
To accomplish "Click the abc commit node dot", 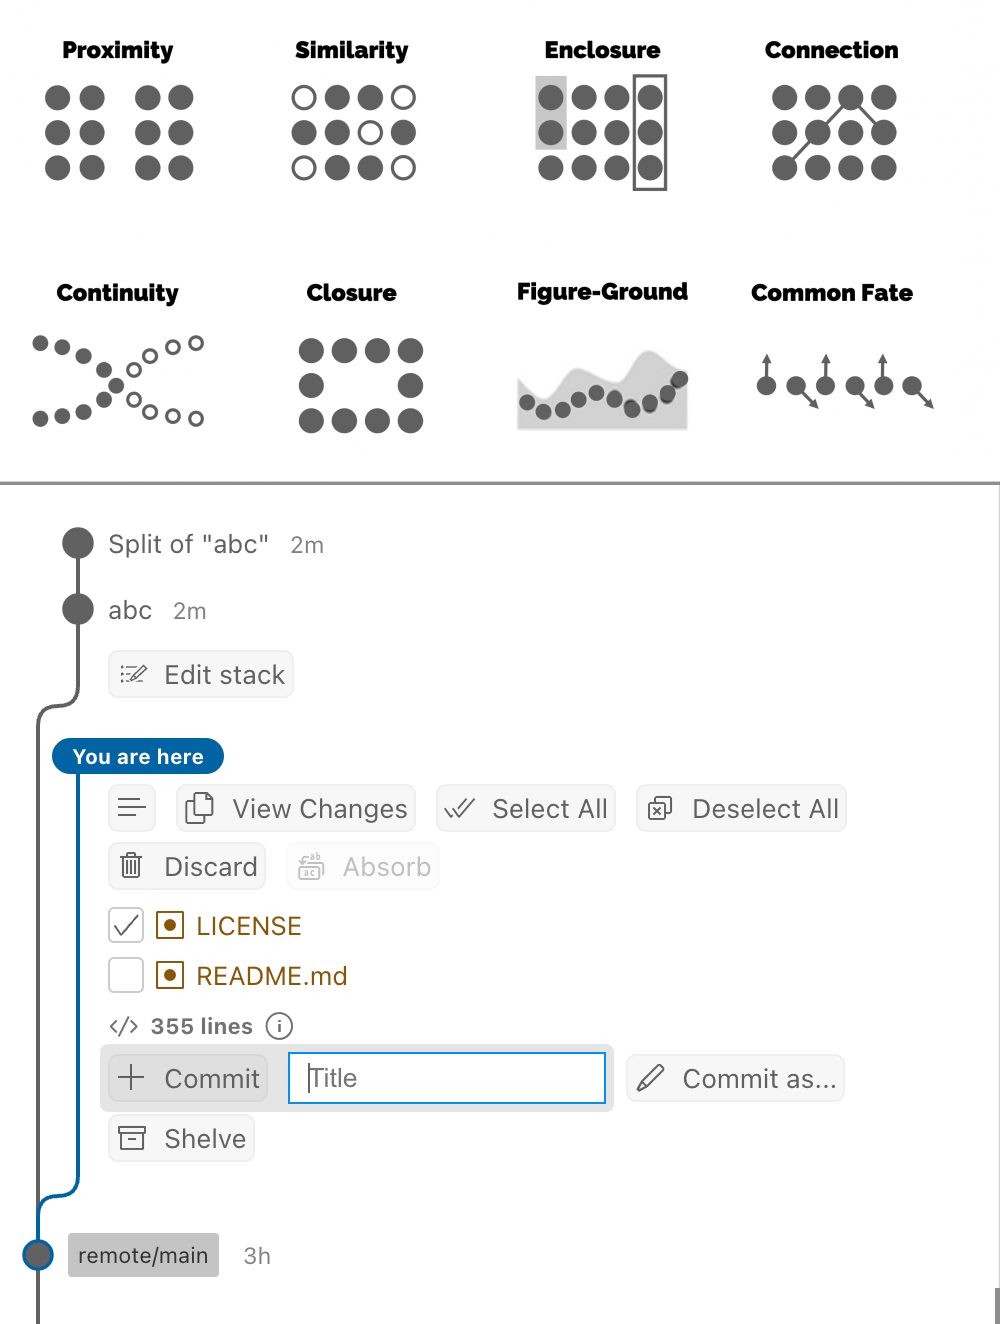I will point(78,608).
